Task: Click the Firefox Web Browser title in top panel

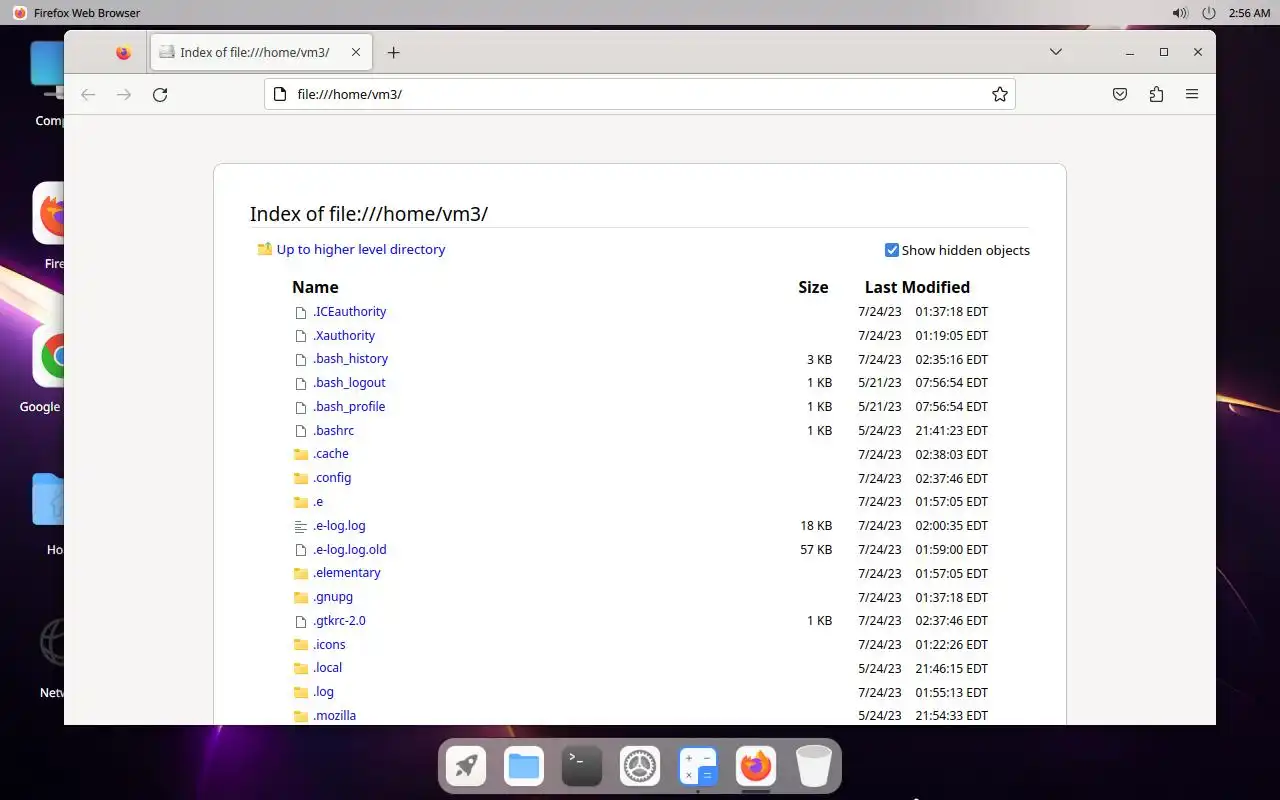Action: click(87, 13)
